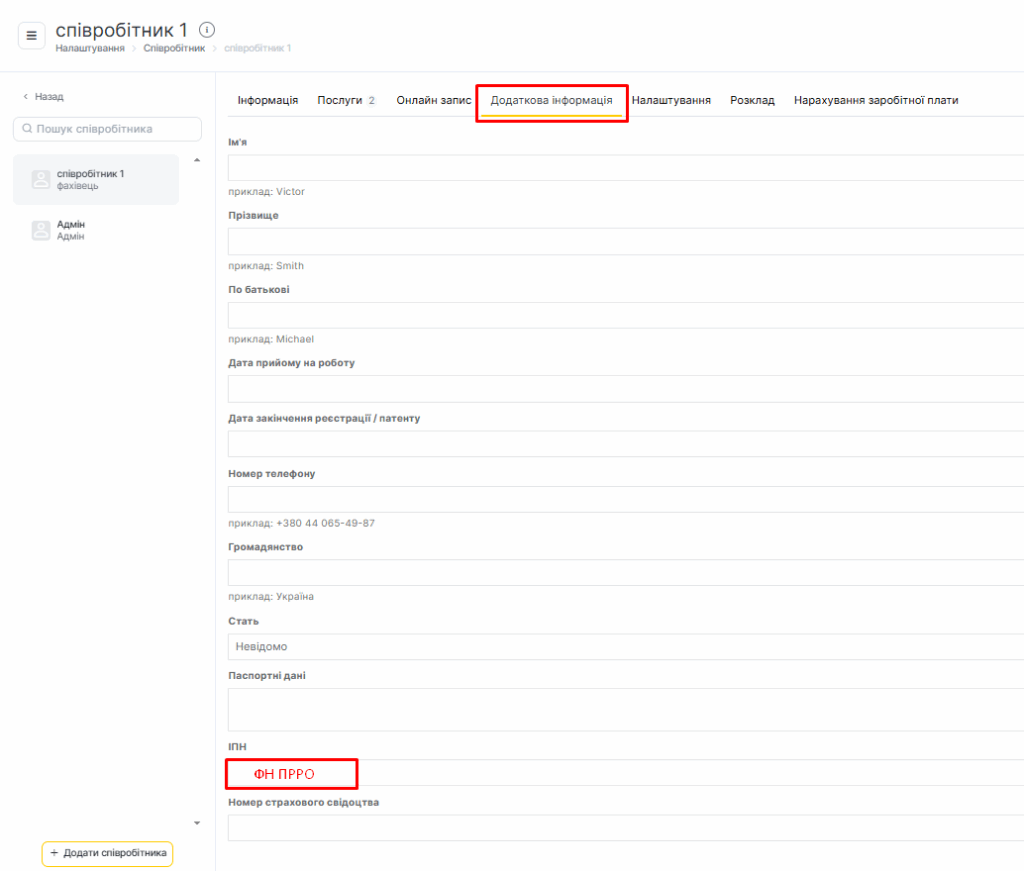
Task: Click the info icon beside employee title
Action: (x=207, y=30)
